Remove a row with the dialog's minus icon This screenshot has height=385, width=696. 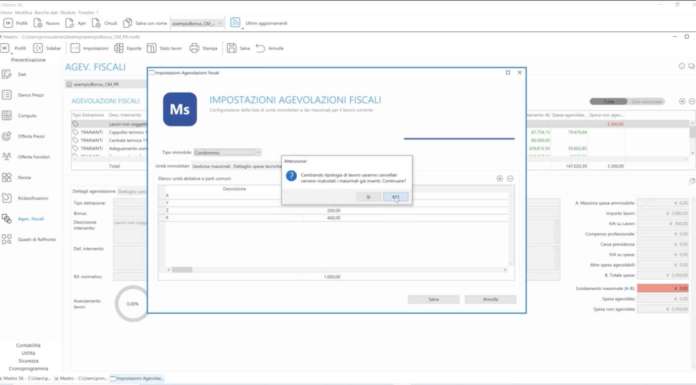click(510, 179)
